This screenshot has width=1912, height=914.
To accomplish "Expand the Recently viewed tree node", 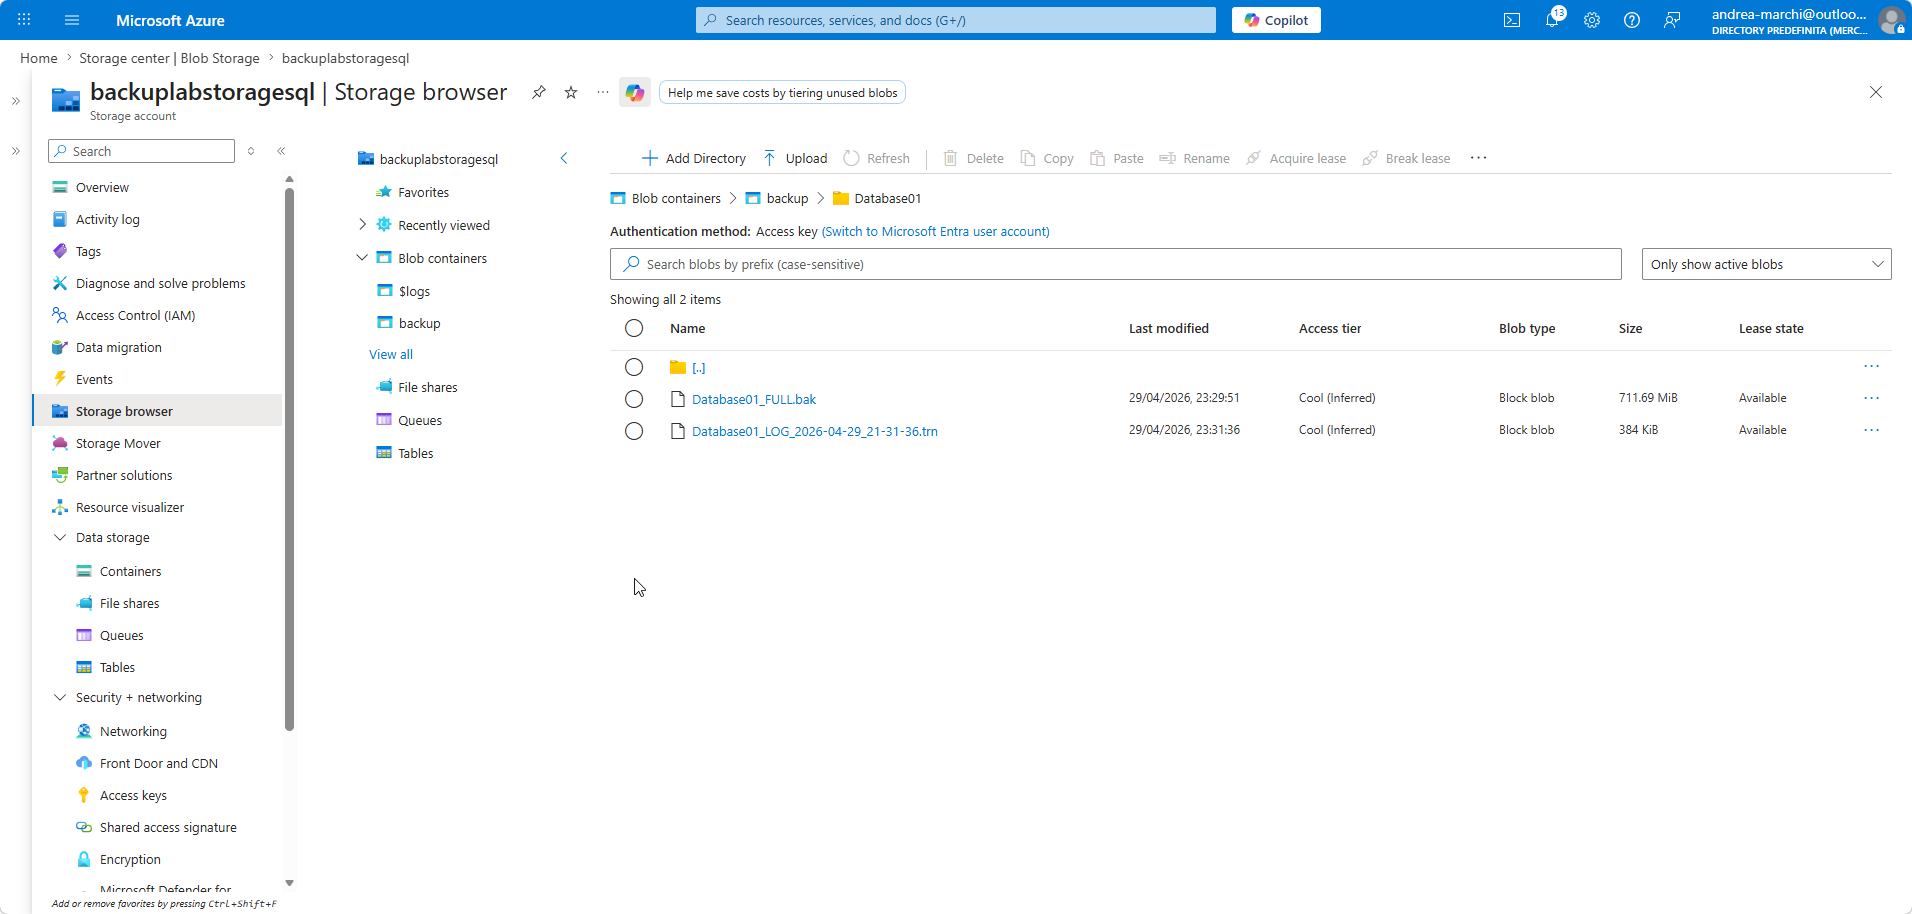I will pos(362,225).
